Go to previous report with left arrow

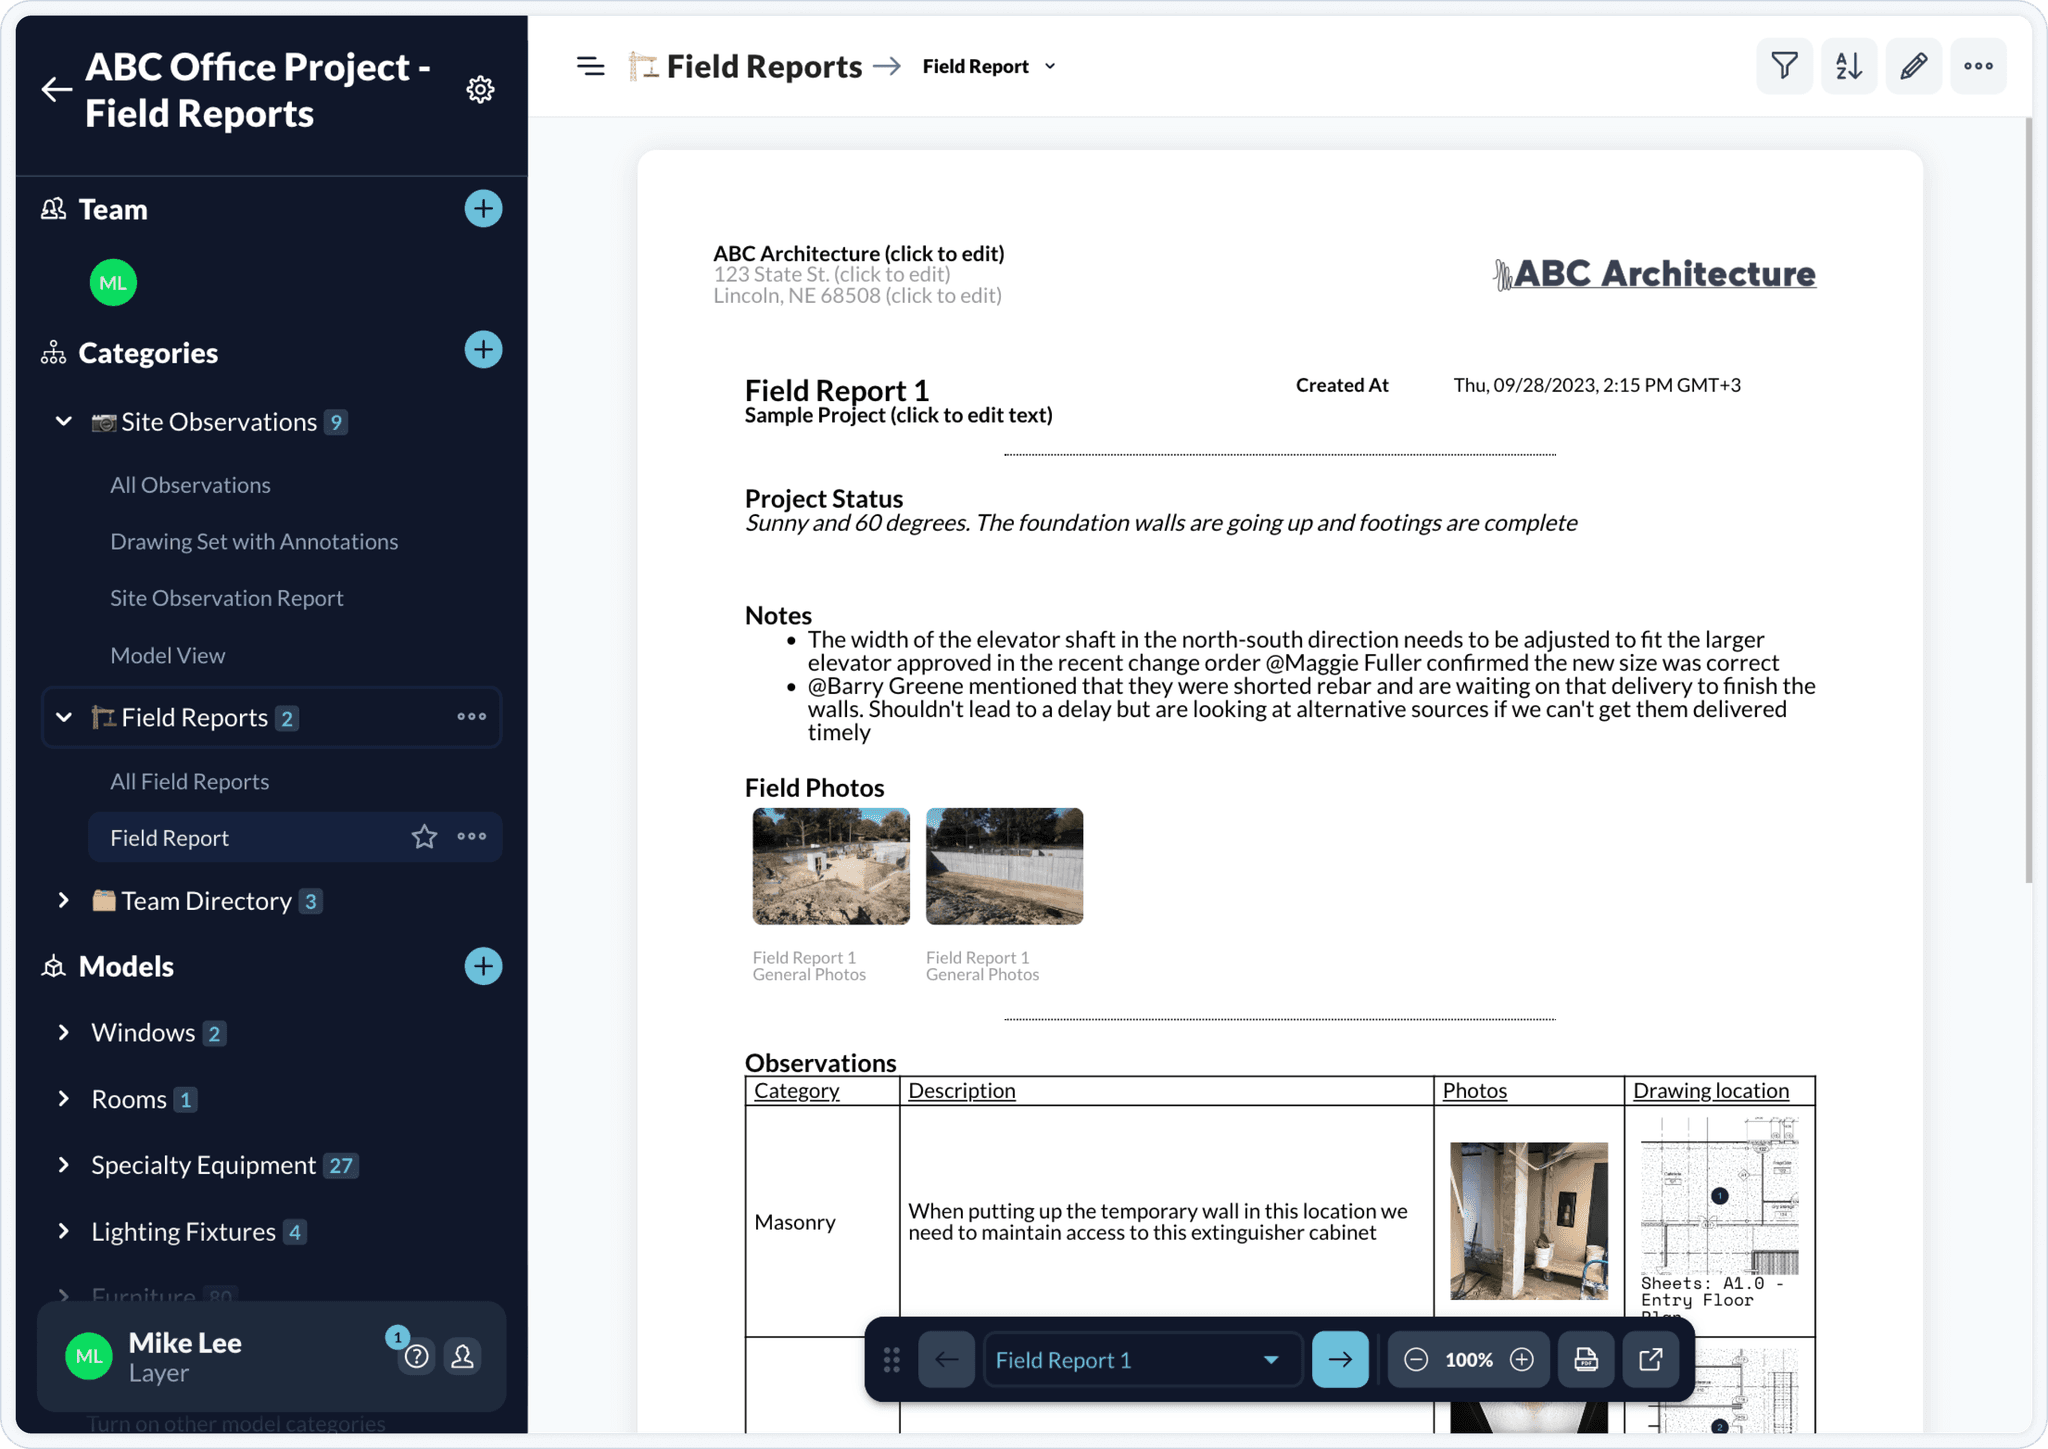[946, 1360]
